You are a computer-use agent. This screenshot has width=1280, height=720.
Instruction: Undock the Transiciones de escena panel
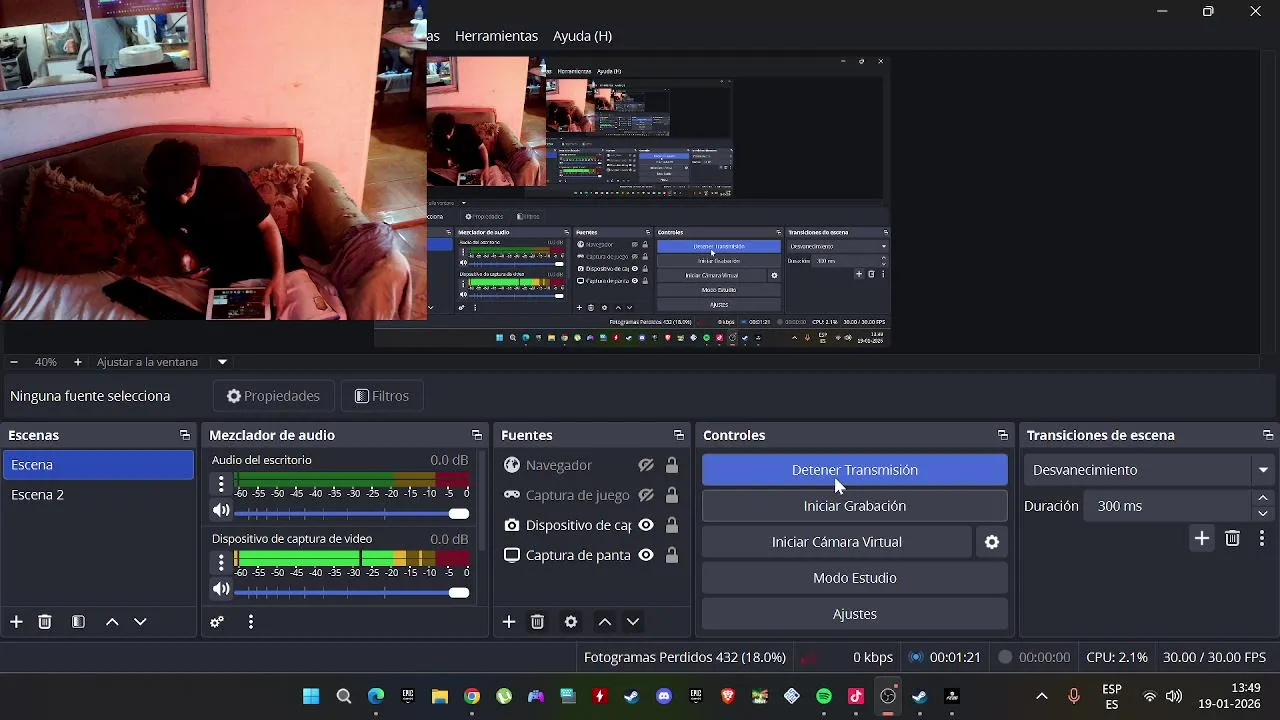point(1268,435)
